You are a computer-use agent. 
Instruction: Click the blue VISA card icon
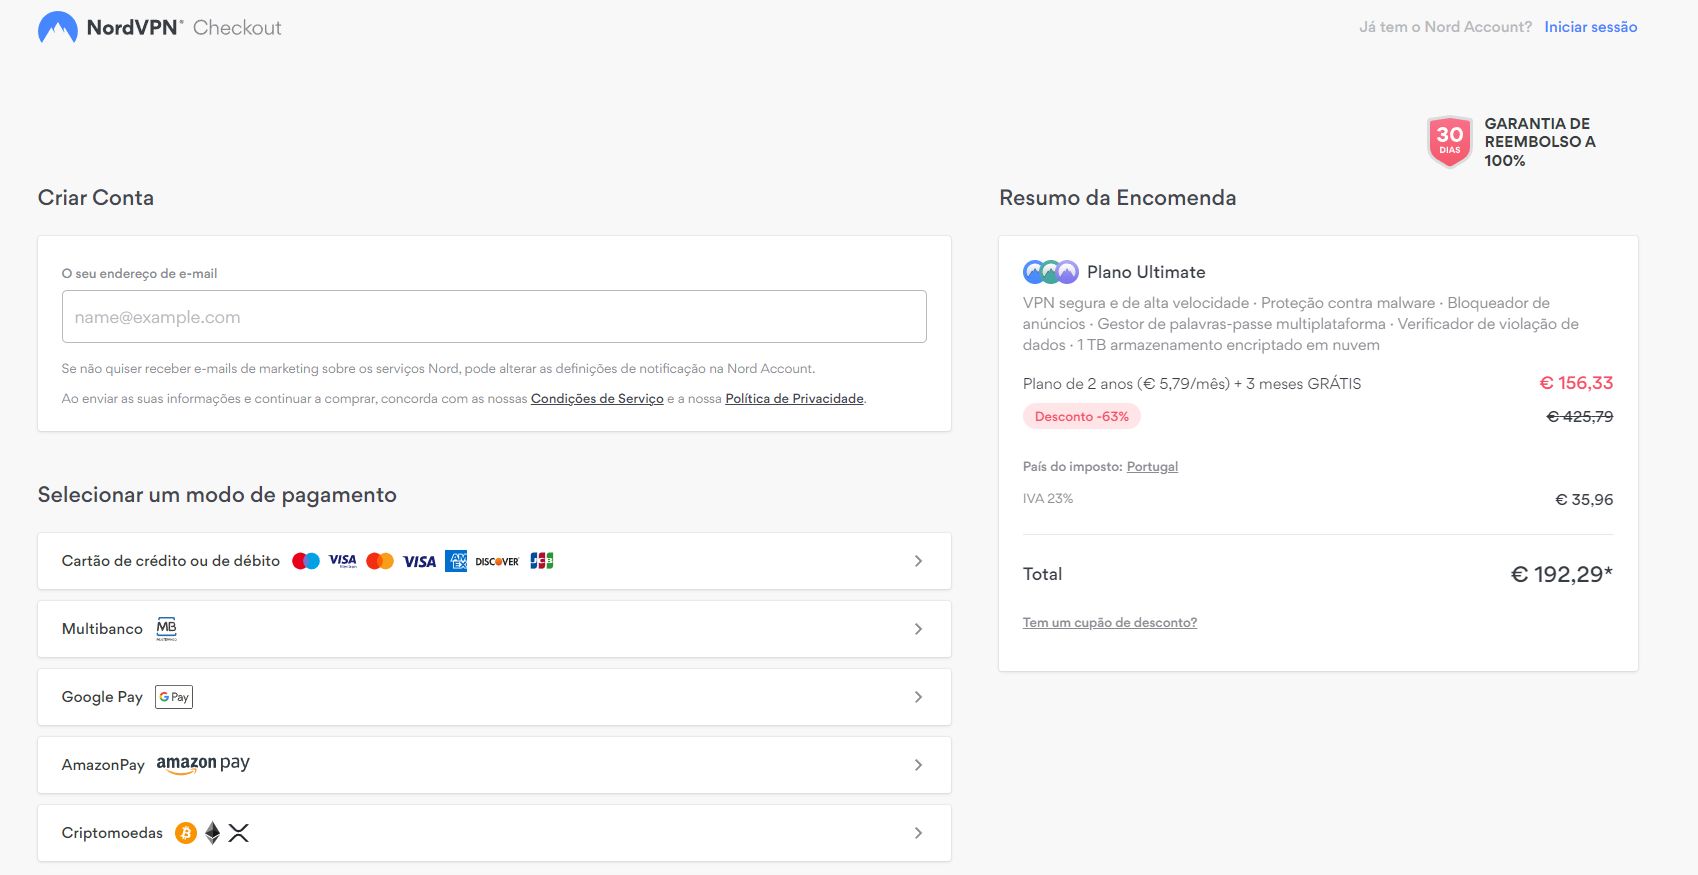coord(419,561)
